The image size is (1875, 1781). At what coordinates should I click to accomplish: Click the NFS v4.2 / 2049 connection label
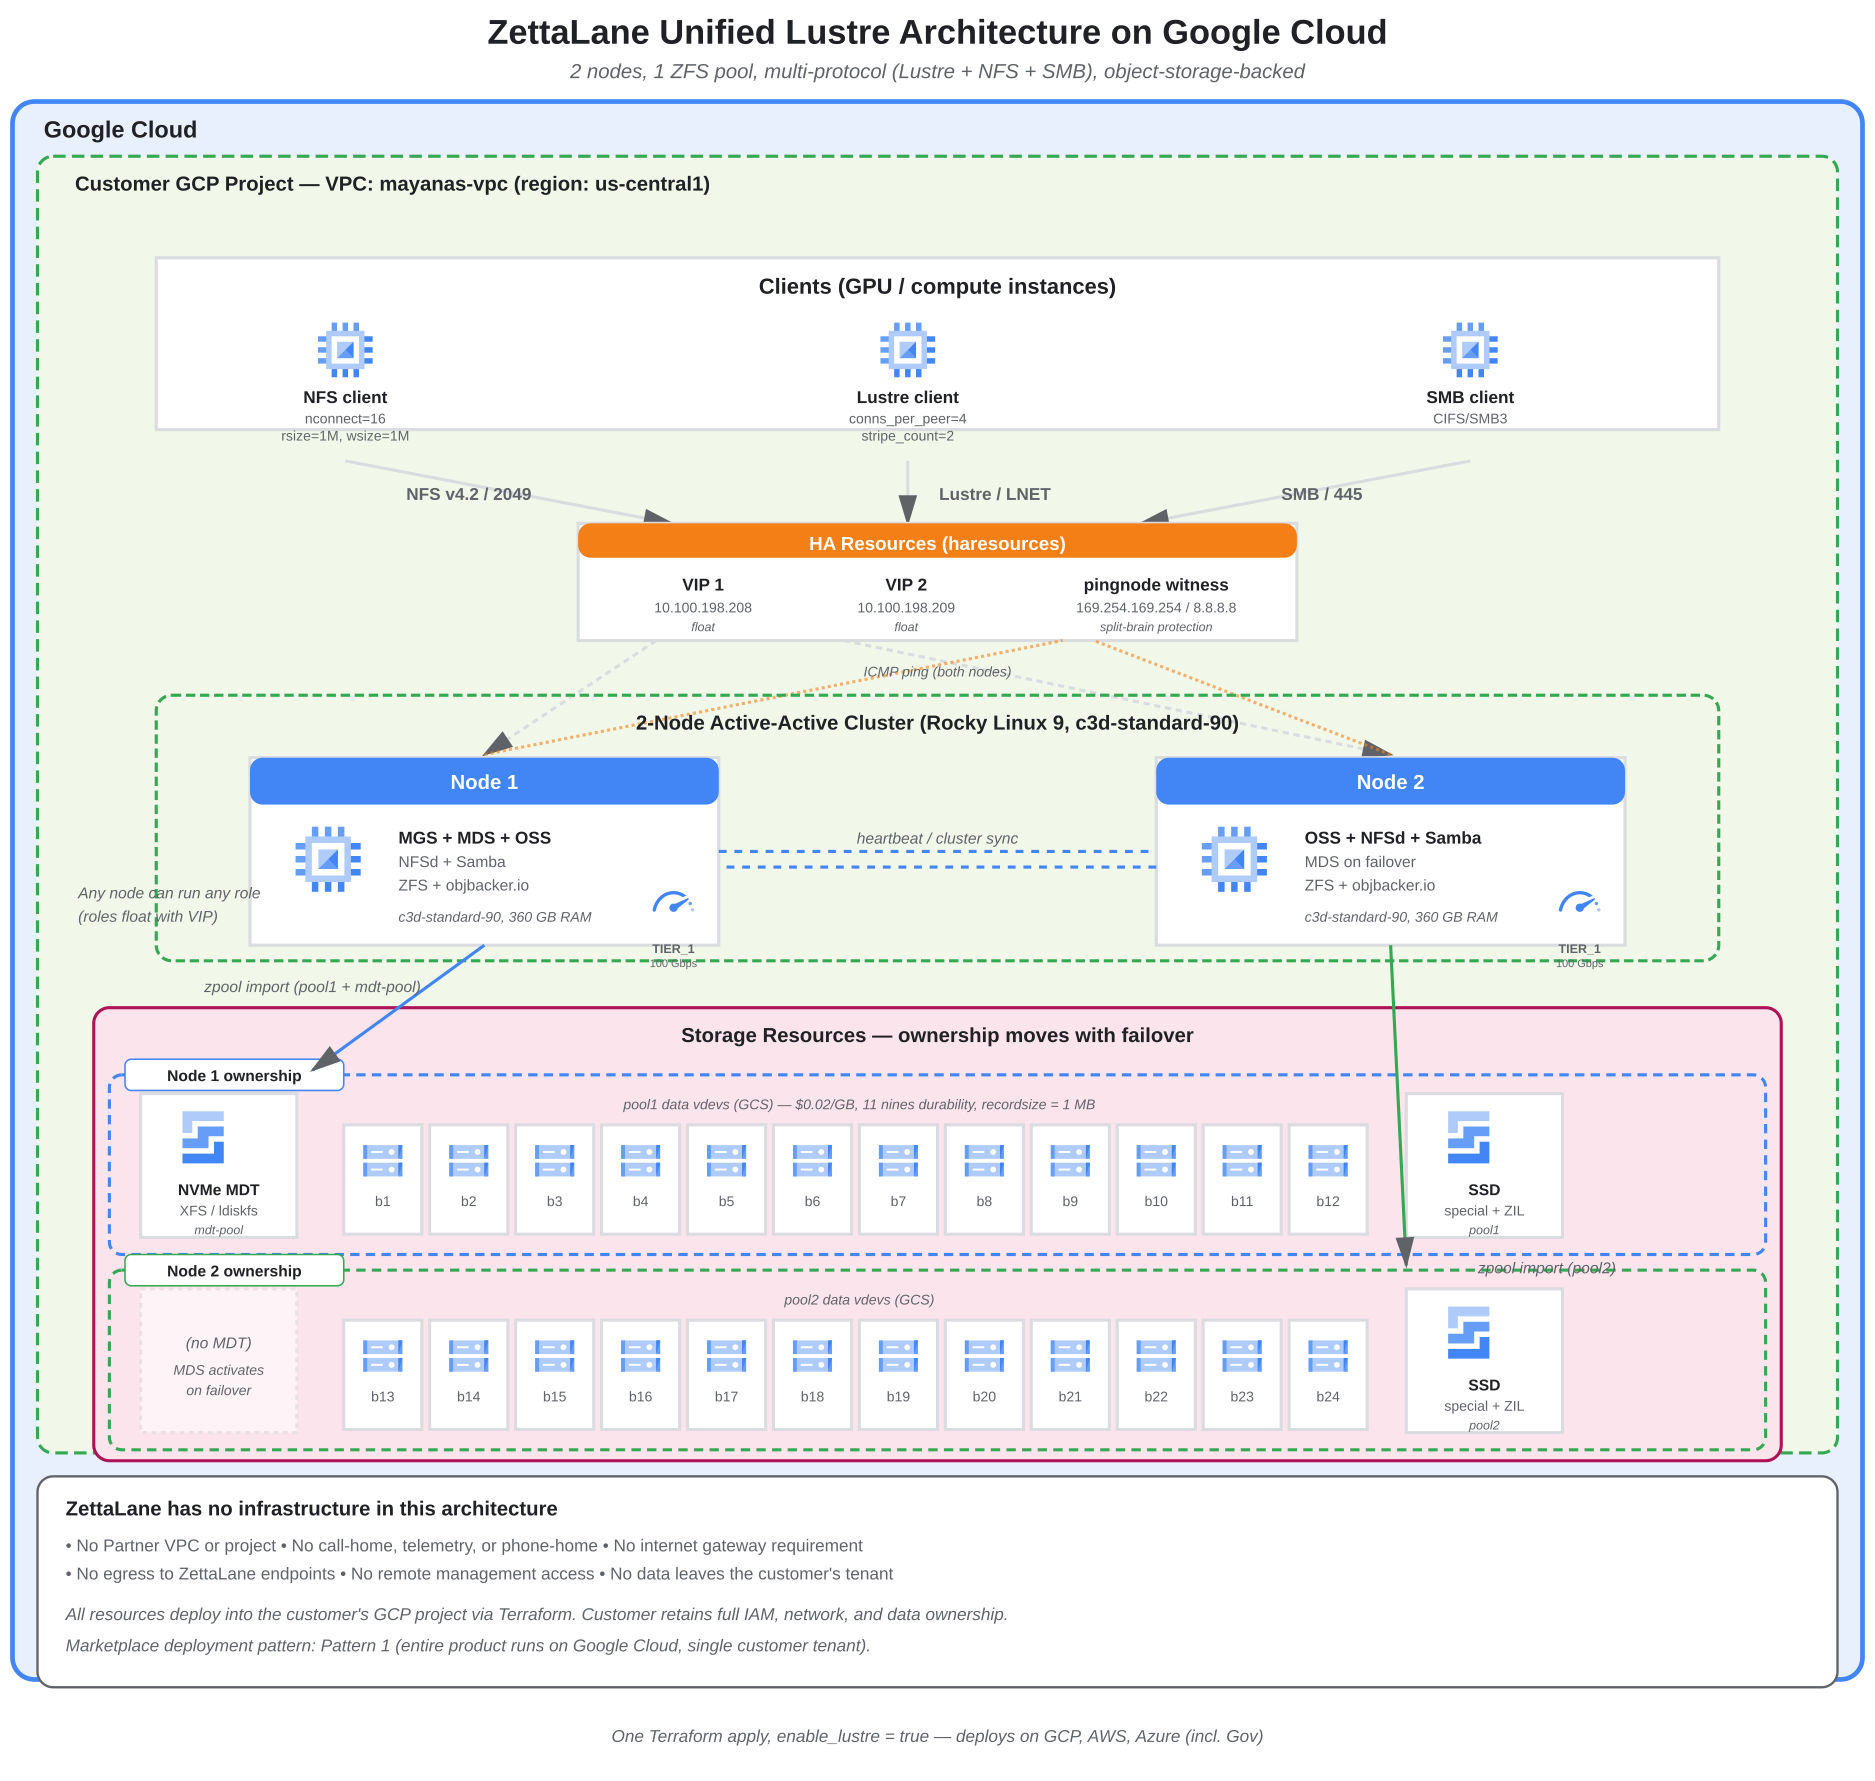[468, 494]
